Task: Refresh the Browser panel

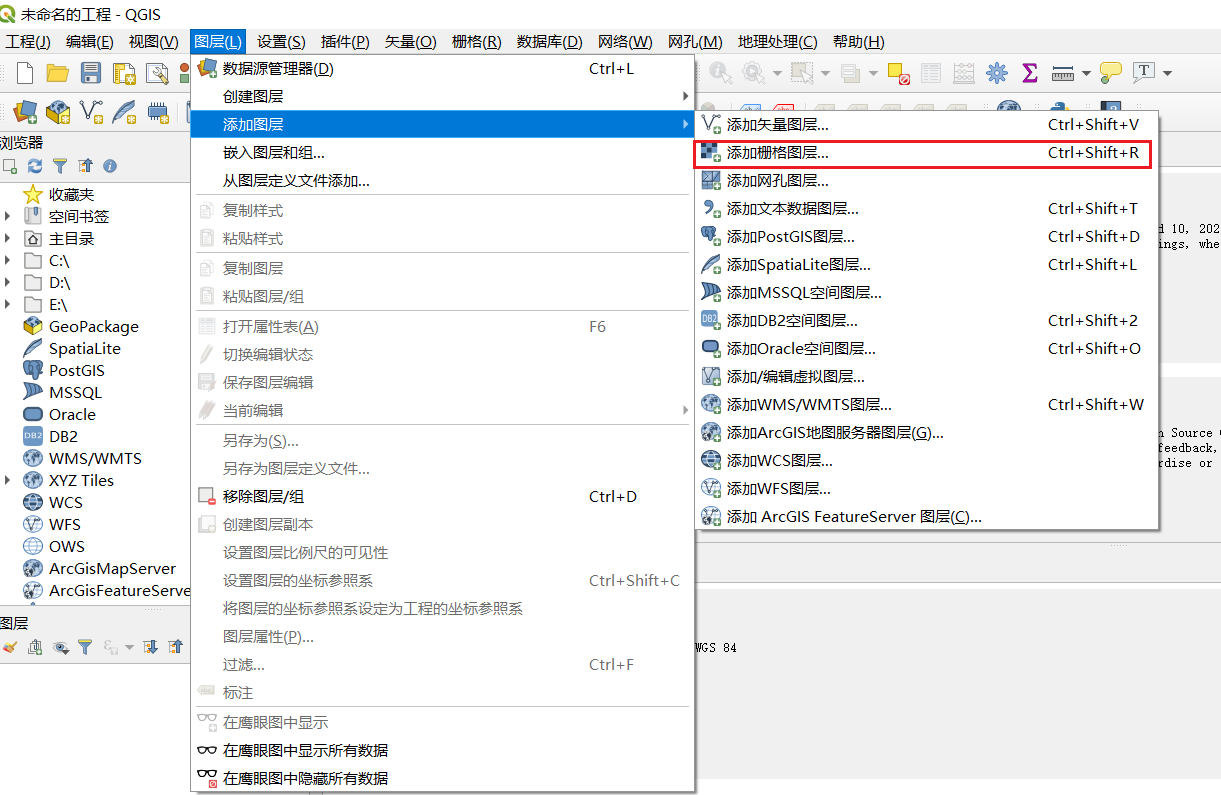Action: pyautogui.click(x=35, y=166)
